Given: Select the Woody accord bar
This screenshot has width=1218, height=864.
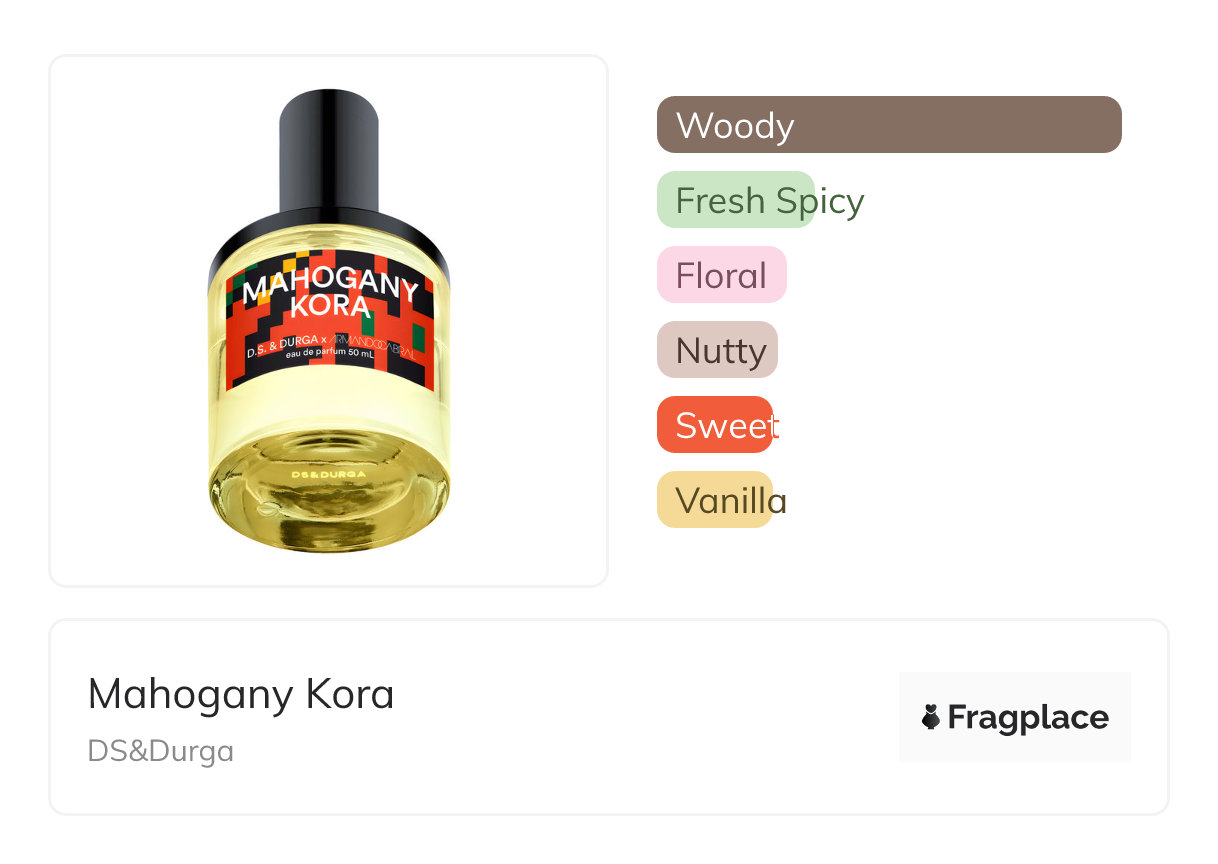Looking at the screenshot, I should (889, 125).
